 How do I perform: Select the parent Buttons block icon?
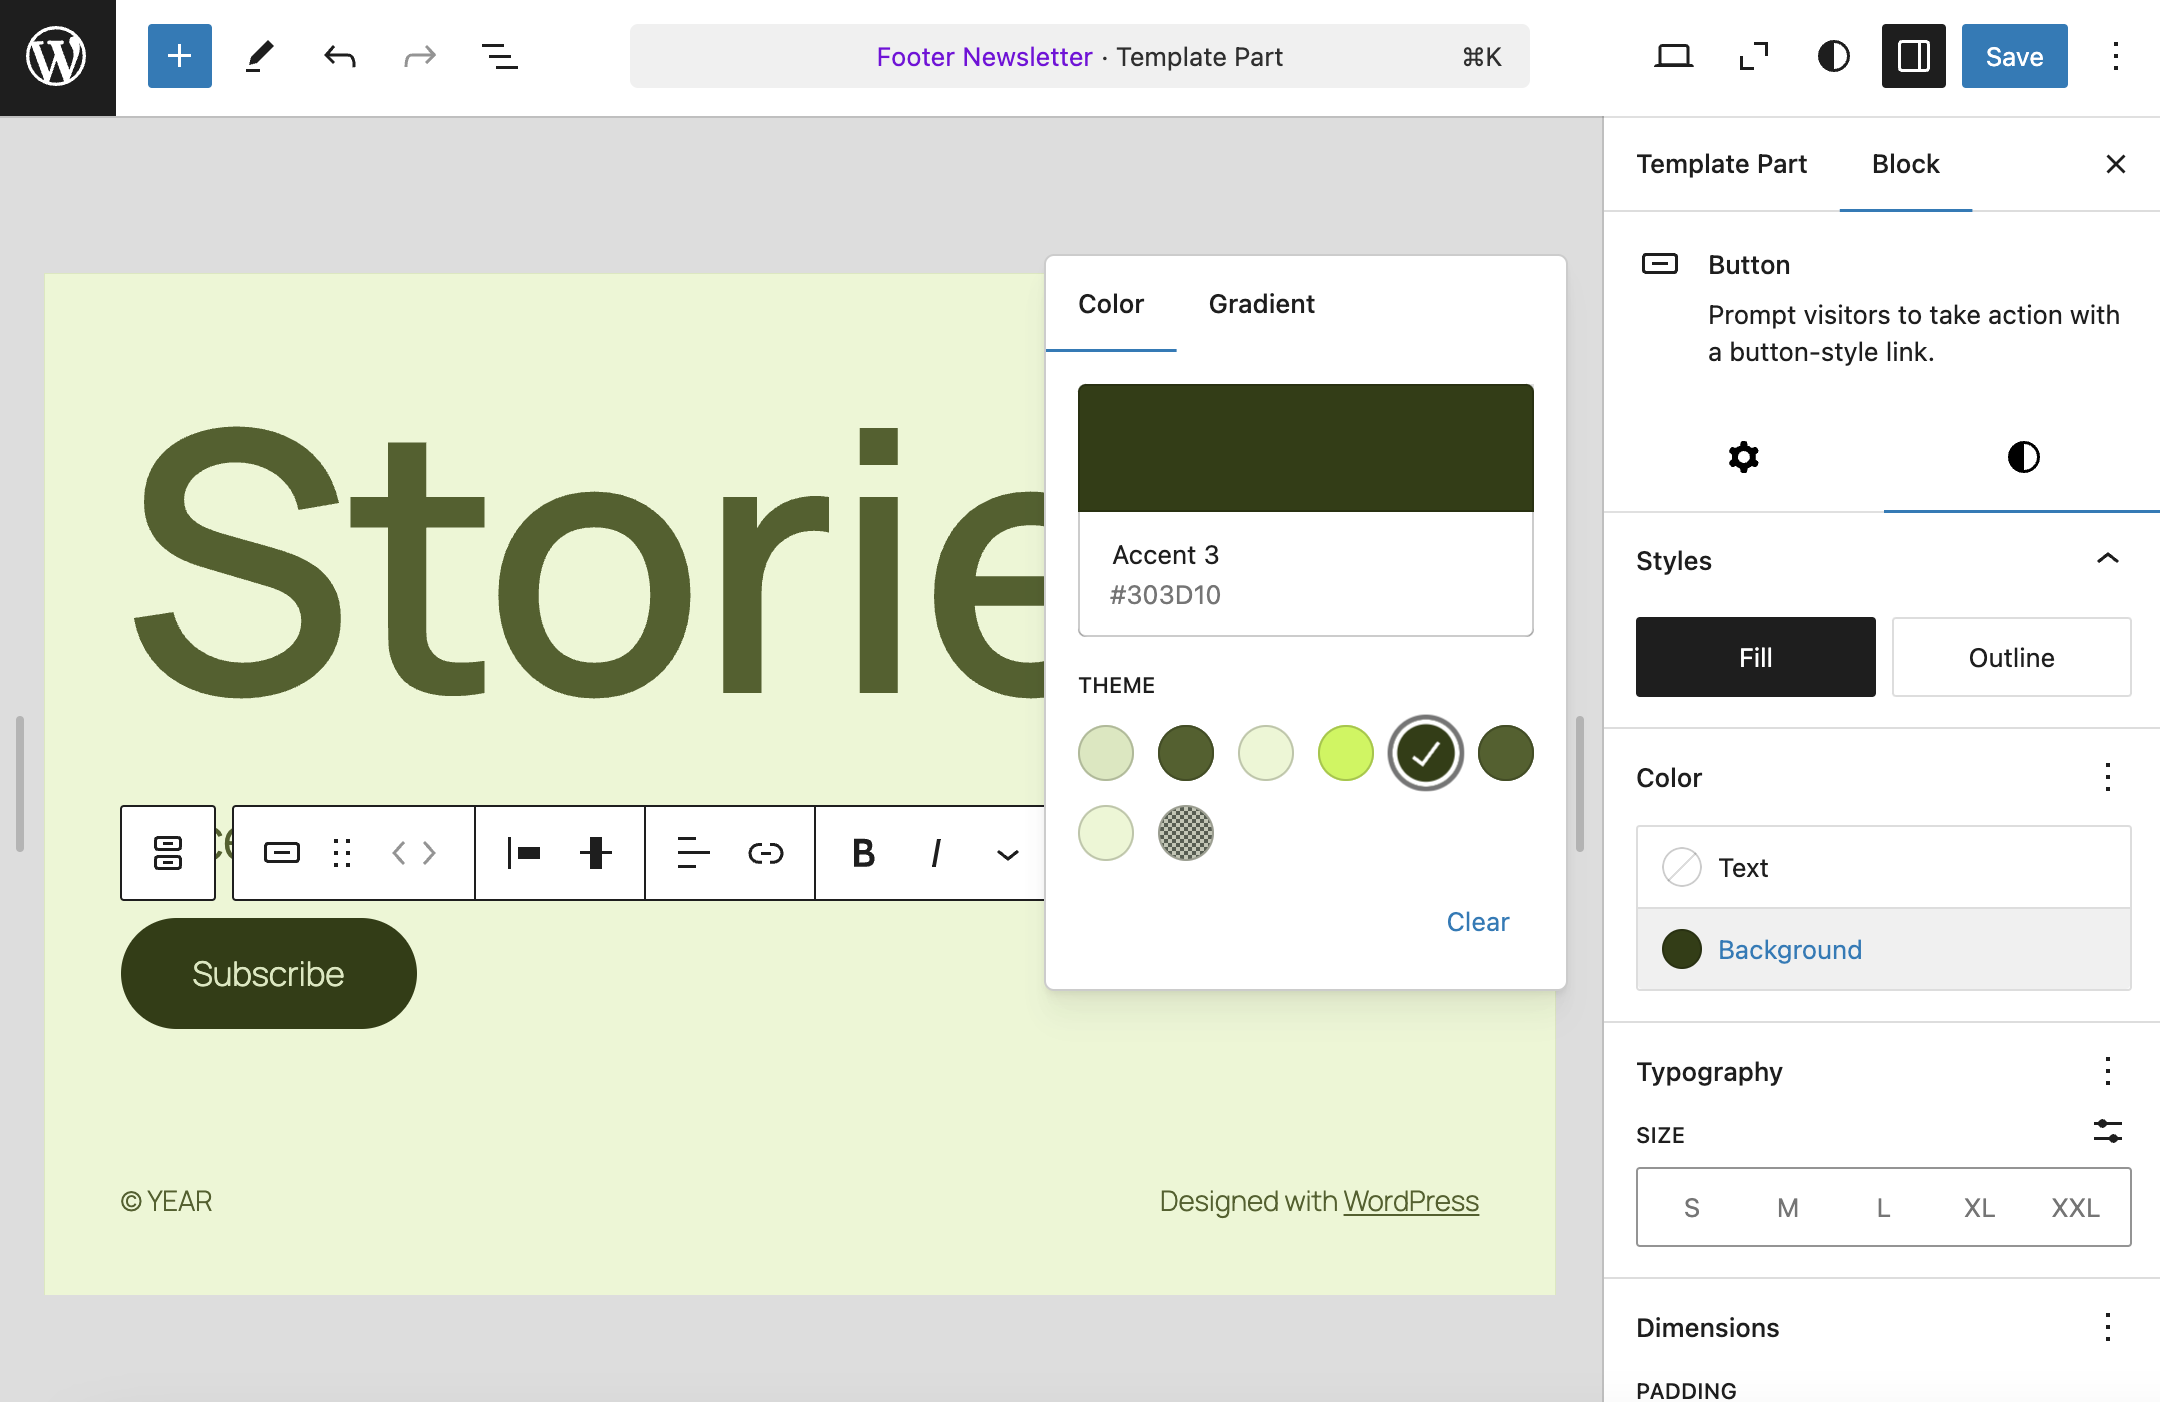pyautogui.click(x=167, y=852)
